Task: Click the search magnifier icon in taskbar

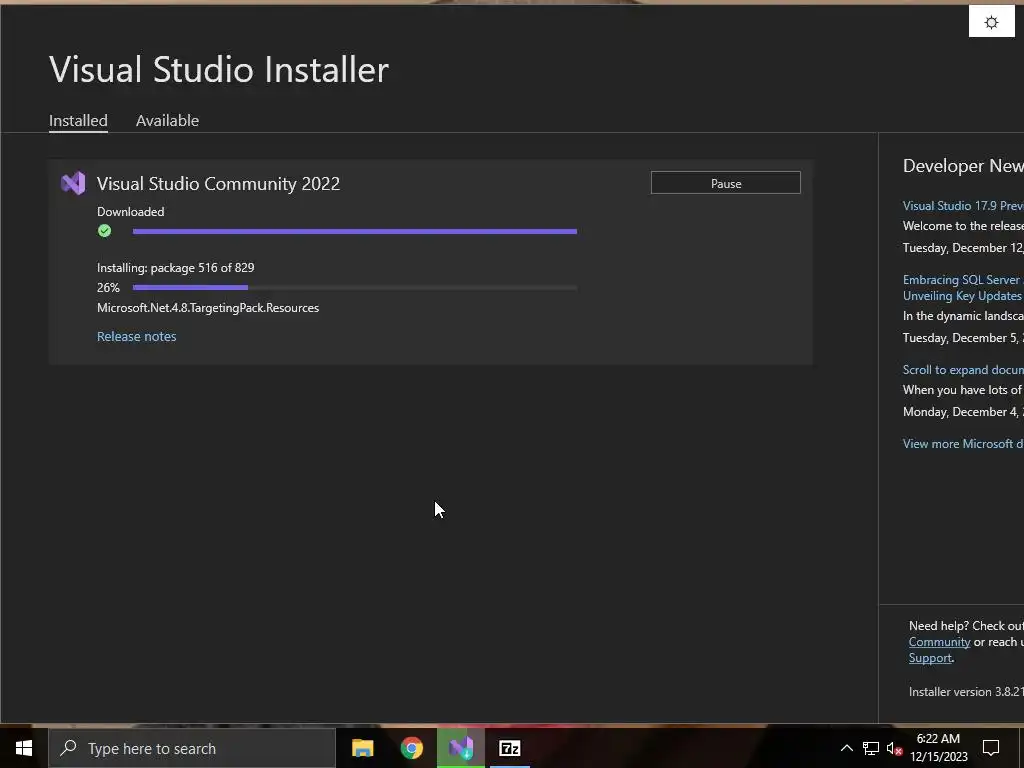Action: coord(68,748)
